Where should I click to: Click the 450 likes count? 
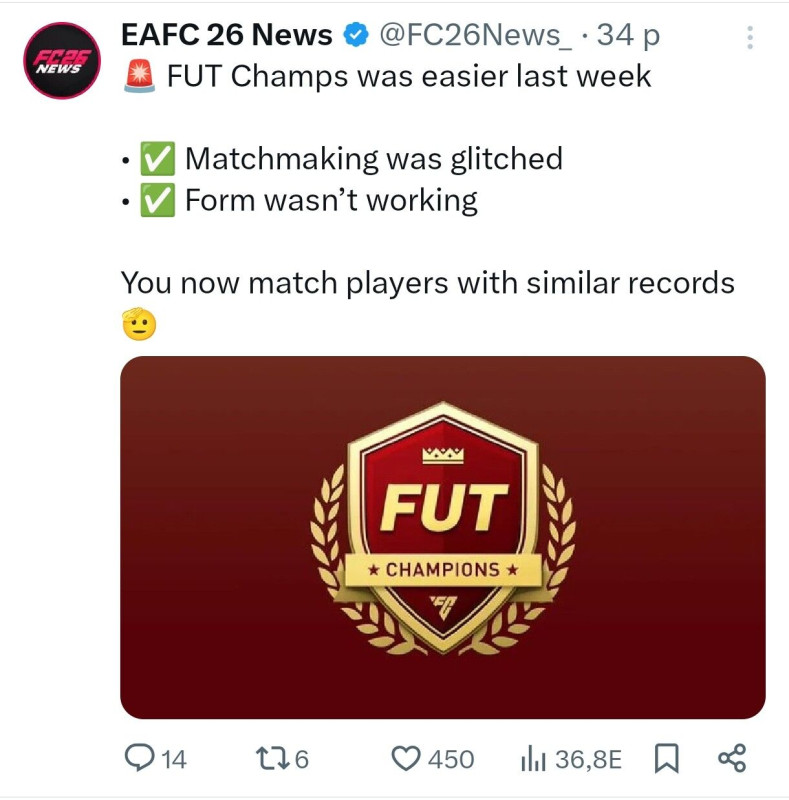click(451, 760)
